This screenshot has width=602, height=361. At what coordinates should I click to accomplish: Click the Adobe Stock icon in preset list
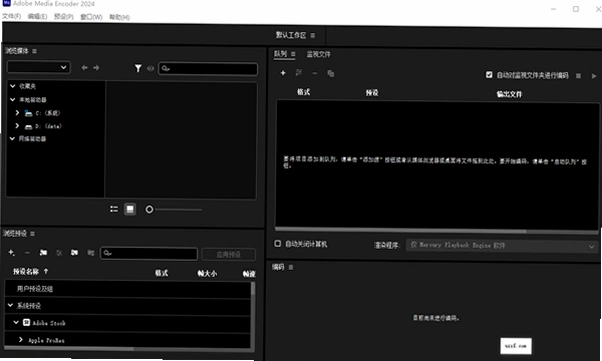tap(26, 322)
